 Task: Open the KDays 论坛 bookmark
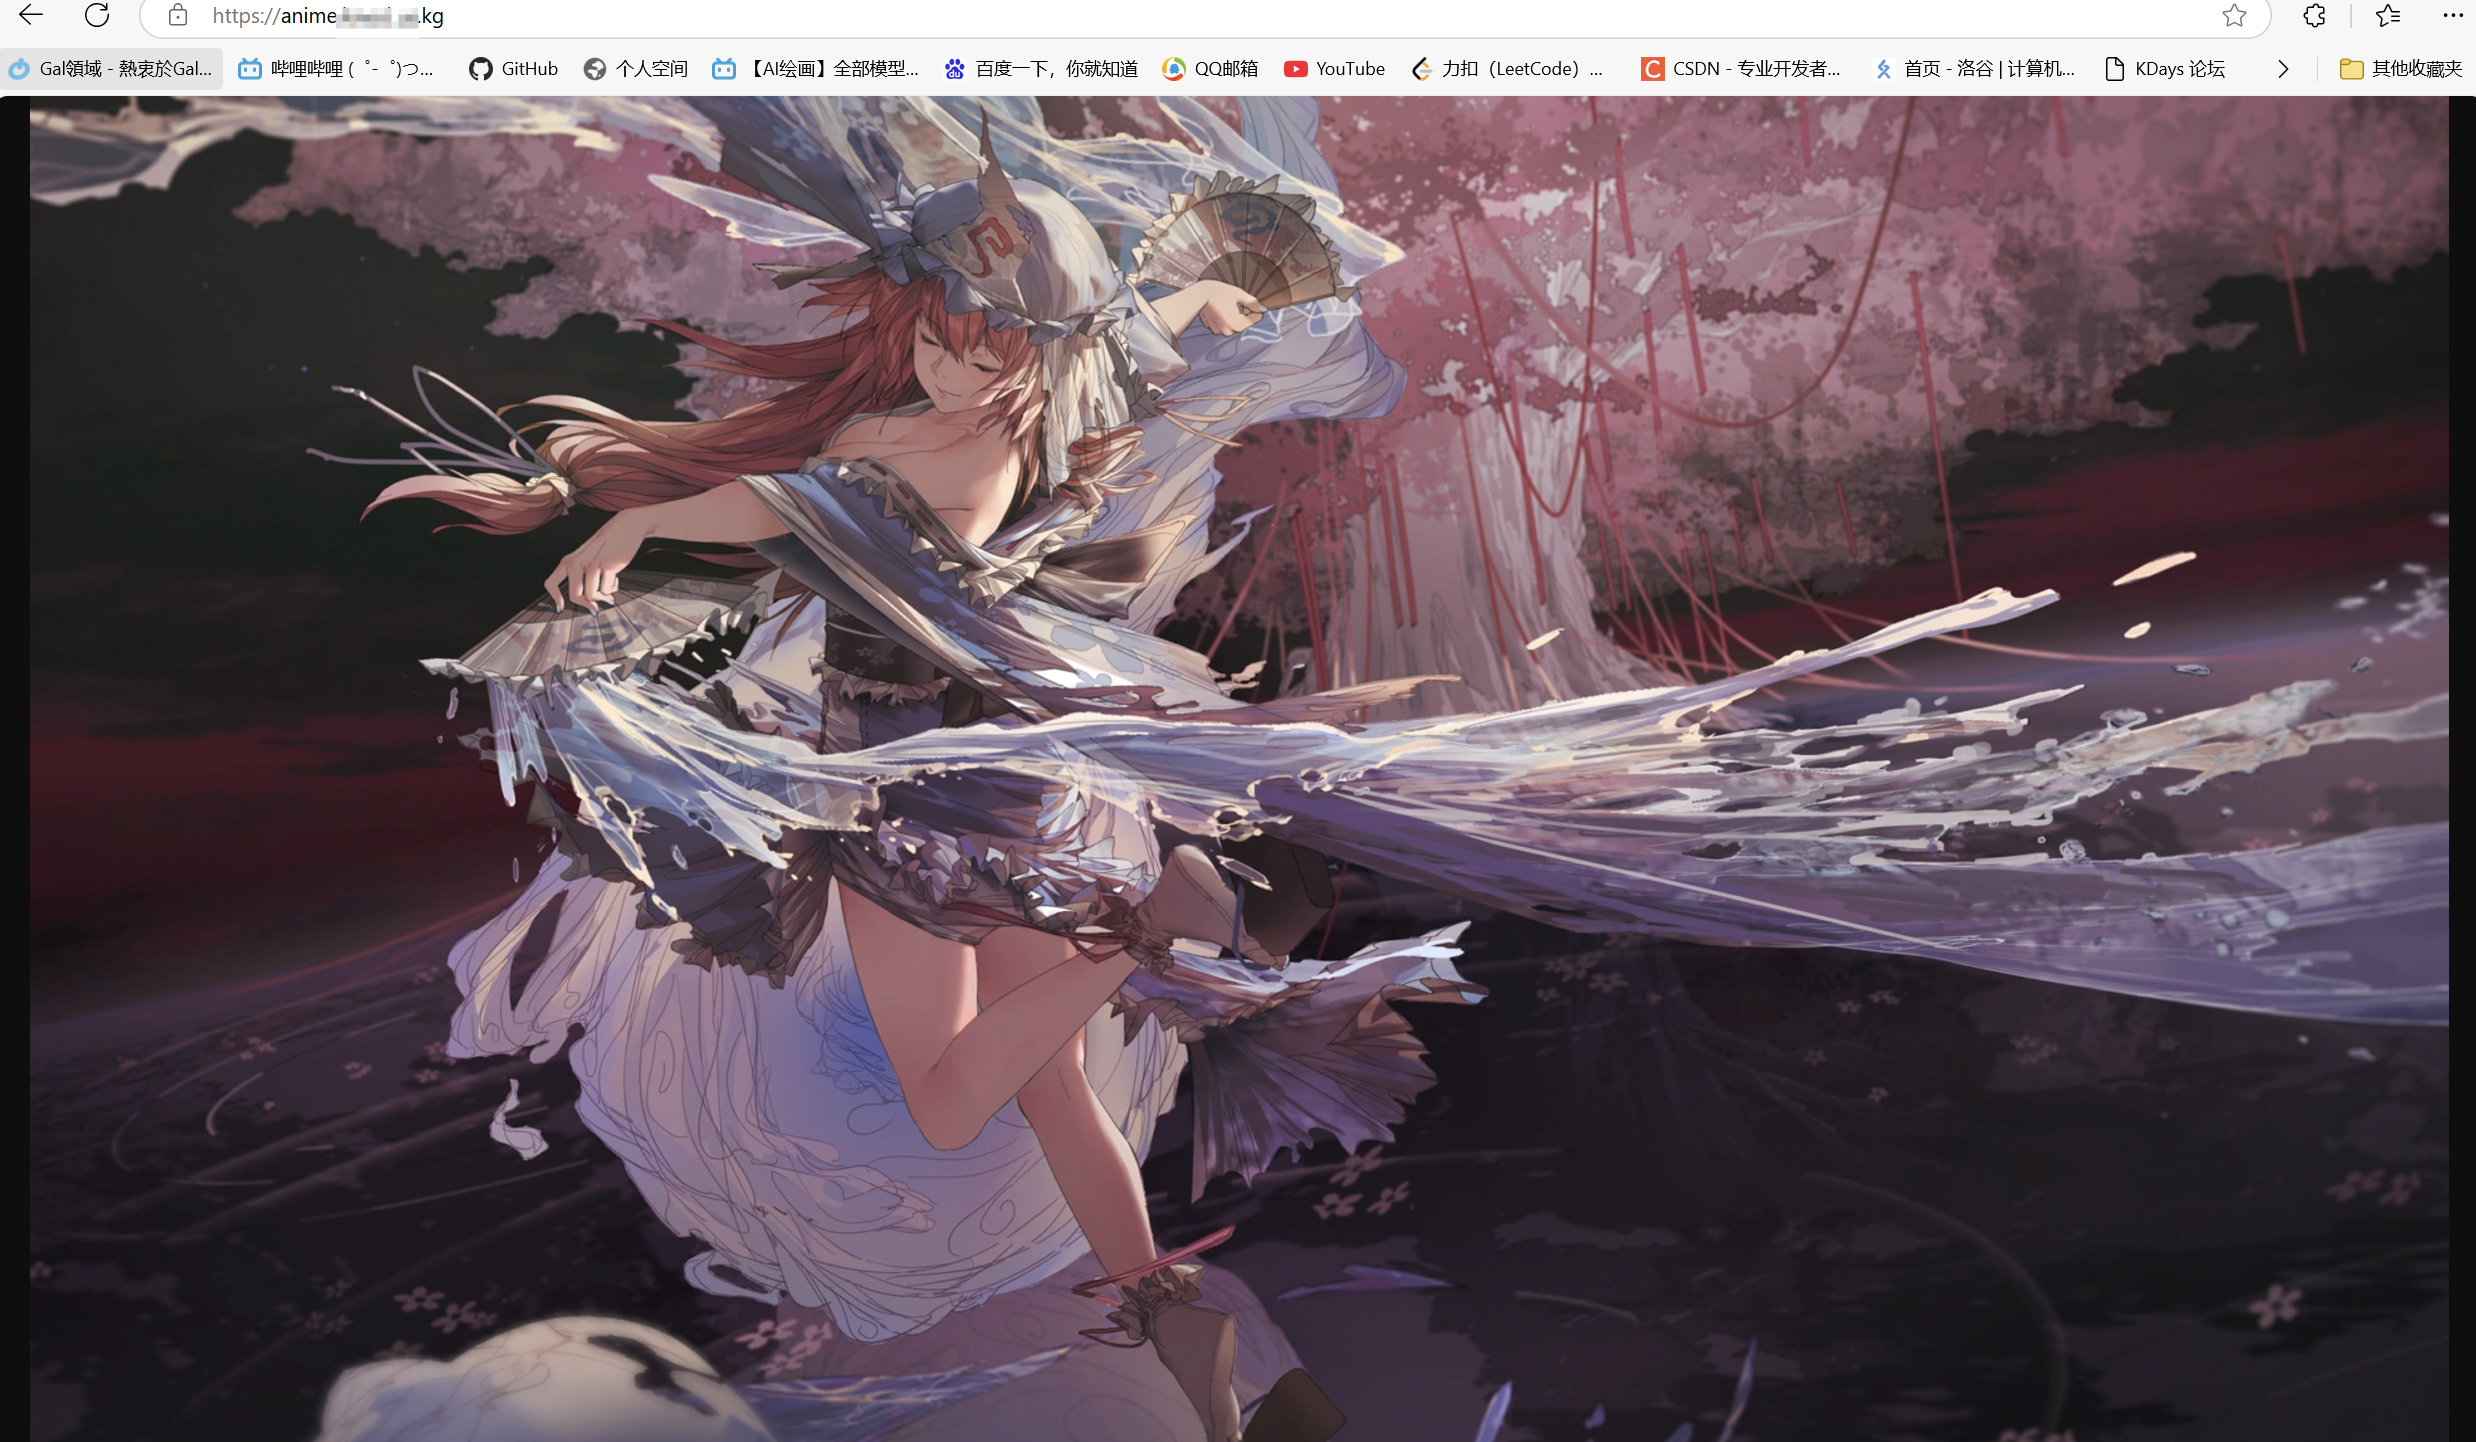tap(2166, 68)
